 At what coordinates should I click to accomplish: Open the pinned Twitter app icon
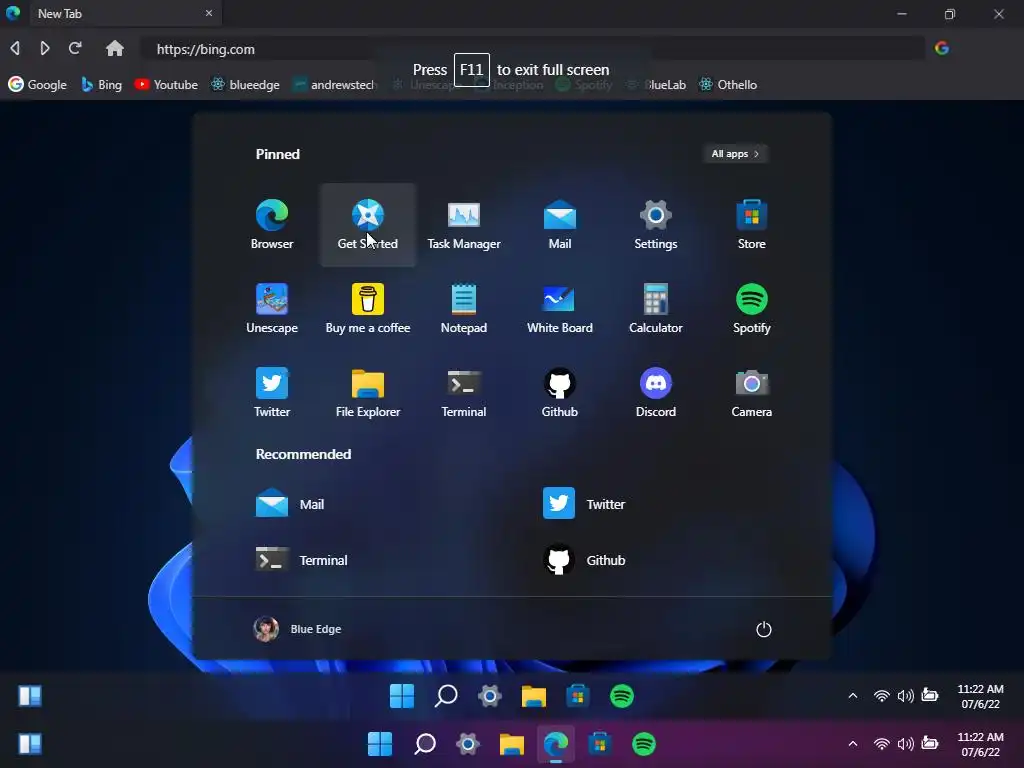[x=272, y=392]
